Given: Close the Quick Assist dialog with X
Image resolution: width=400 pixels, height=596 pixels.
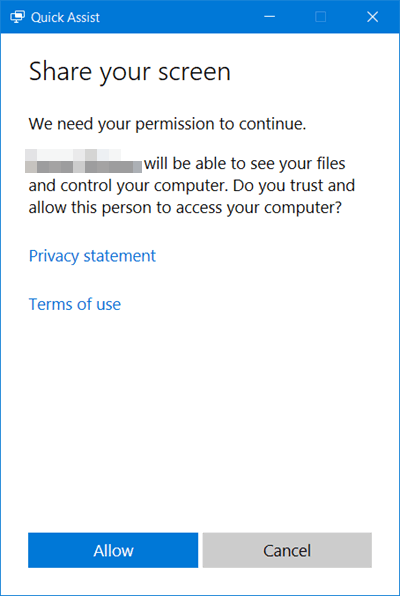Looking at the screenshot, I should pyautogui.click(x=372, y=17).
